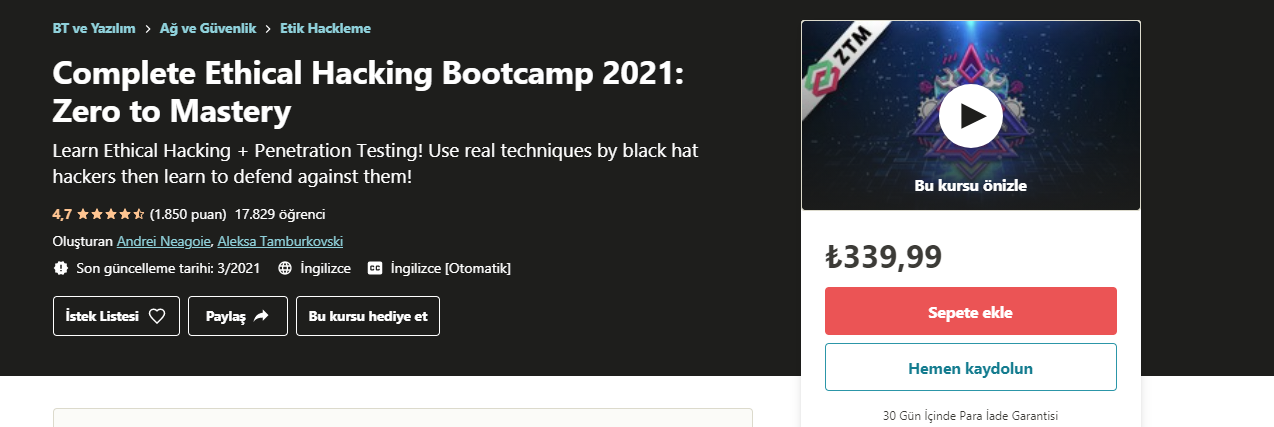Click the first breadcrumb chevron separator
Viewport: 1274px width, 427px height.
pos(147,29)
